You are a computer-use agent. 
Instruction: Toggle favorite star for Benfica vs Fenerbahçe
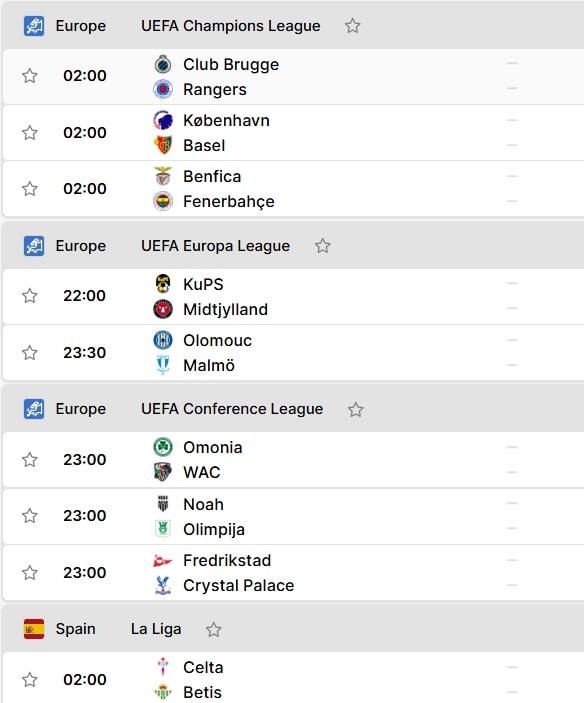[30, 189]
